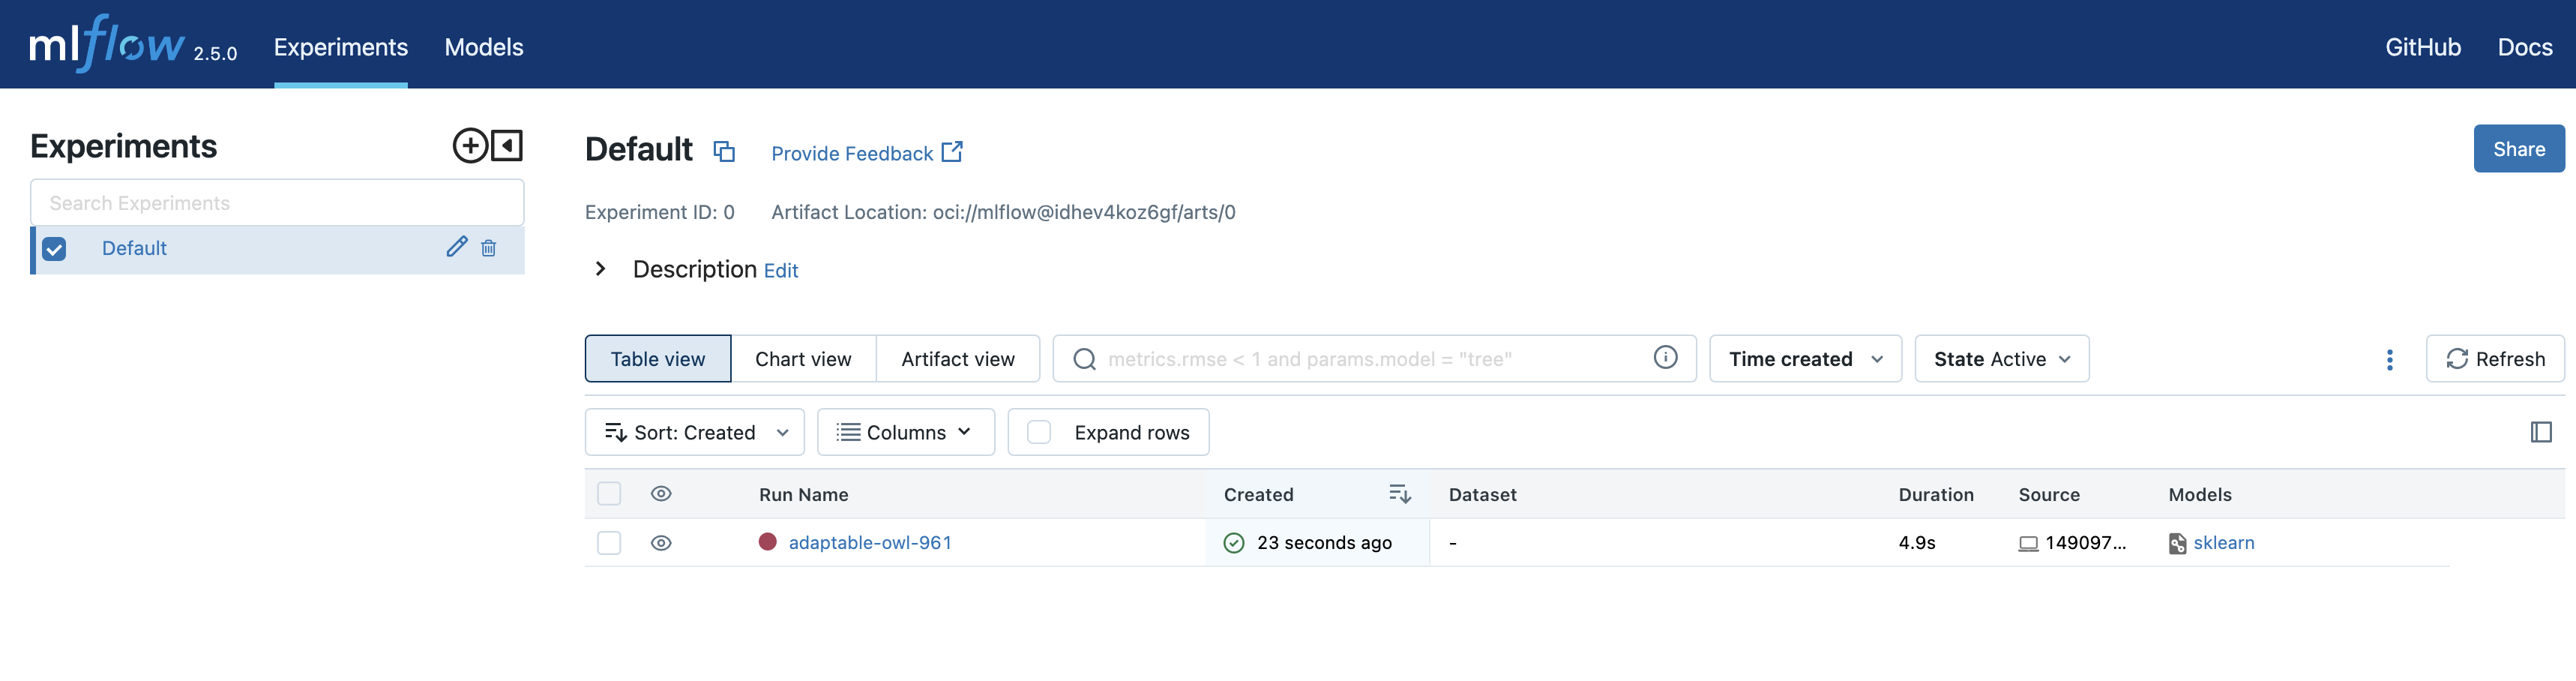
Task: Expand the Description section
Action: [x=600, y=269]
